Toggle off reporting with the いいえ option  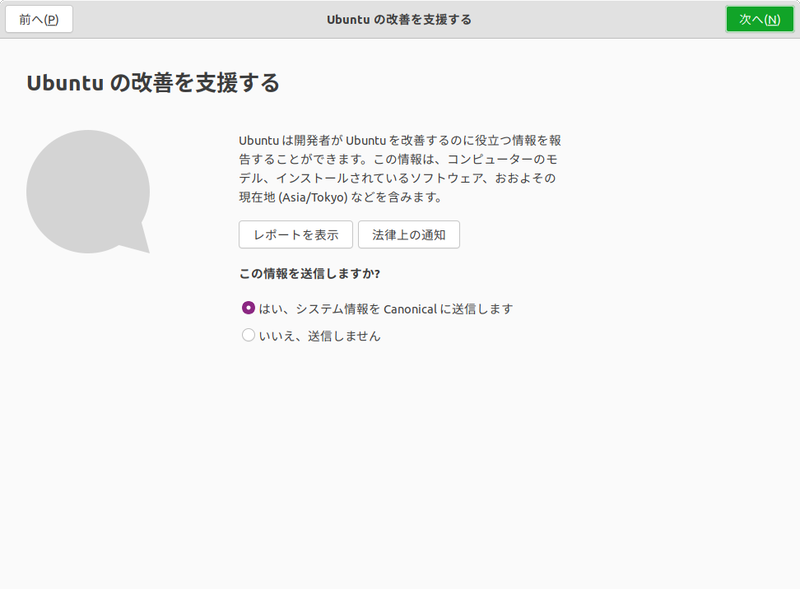(248, 335)
